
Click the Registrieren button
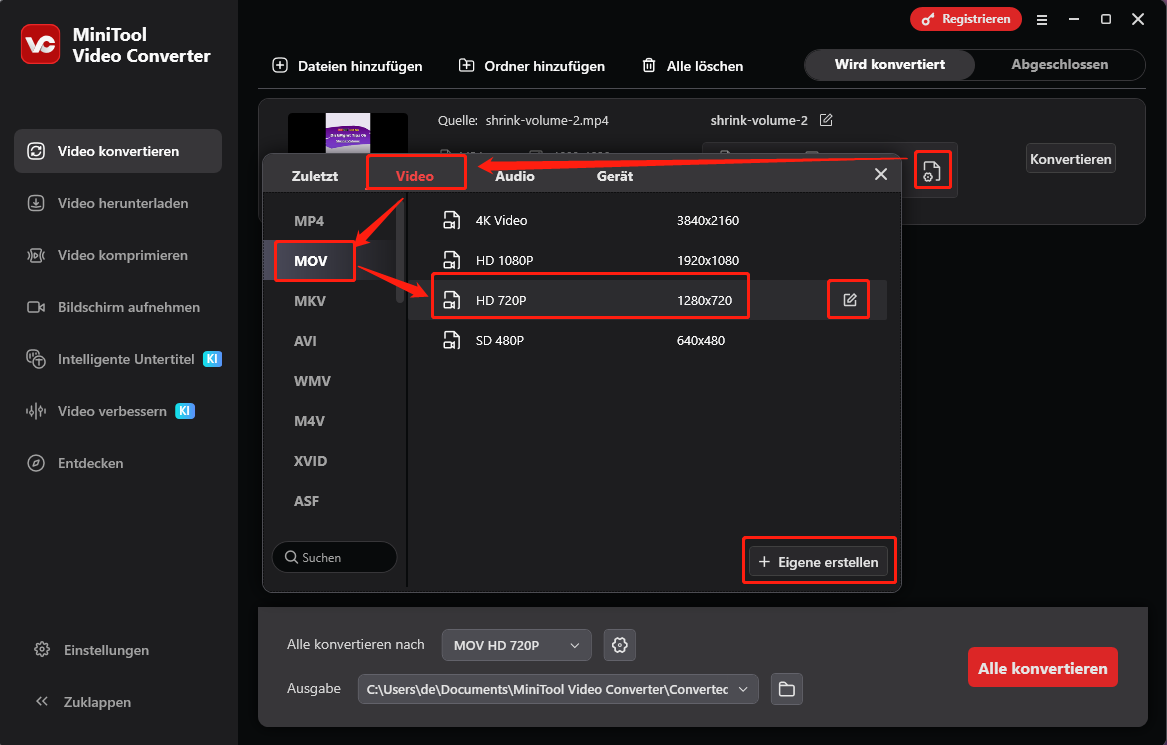pyautogui.click(x=965, y=19)
